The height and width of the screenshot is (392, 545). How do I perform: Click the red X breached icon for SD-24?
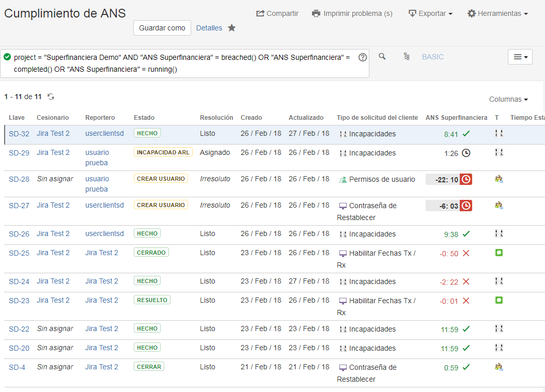[466, 281]
